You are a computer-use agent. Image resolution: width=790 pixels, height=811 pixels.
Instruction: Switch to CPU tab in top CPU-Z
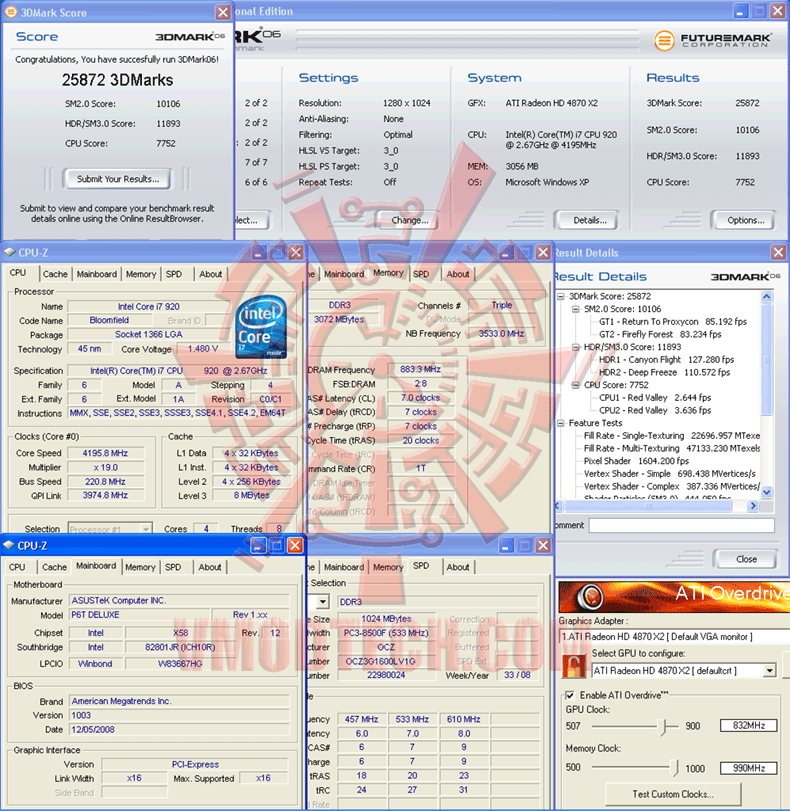point(18,273)
